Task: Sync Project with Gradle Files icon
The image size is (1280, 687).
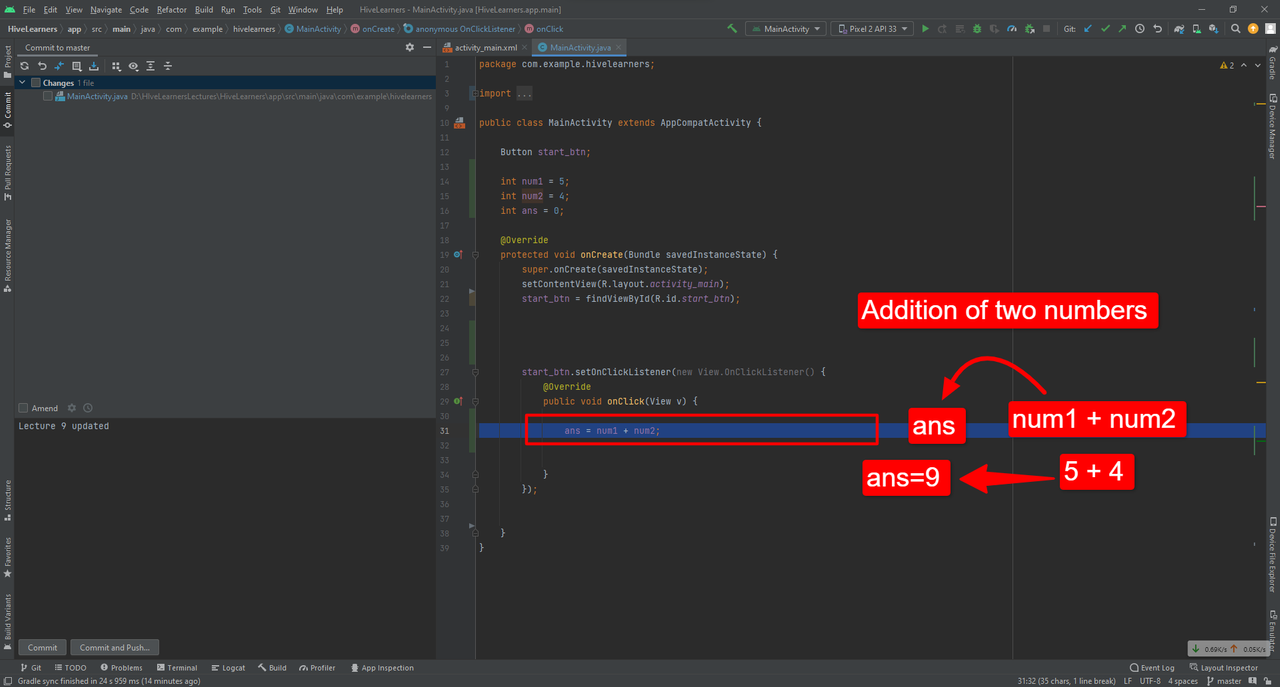Action: tap(1179, 29)
